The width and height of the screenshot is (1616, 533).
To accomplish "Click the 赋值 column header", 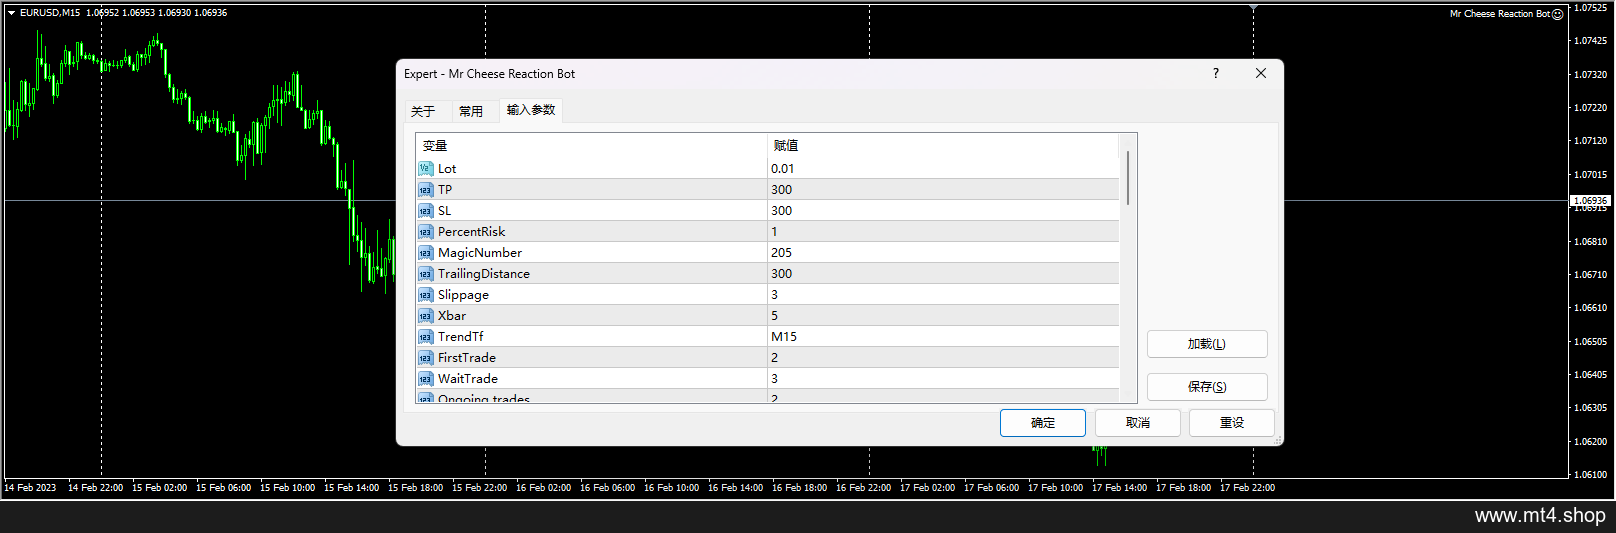I will pos(943,146).
